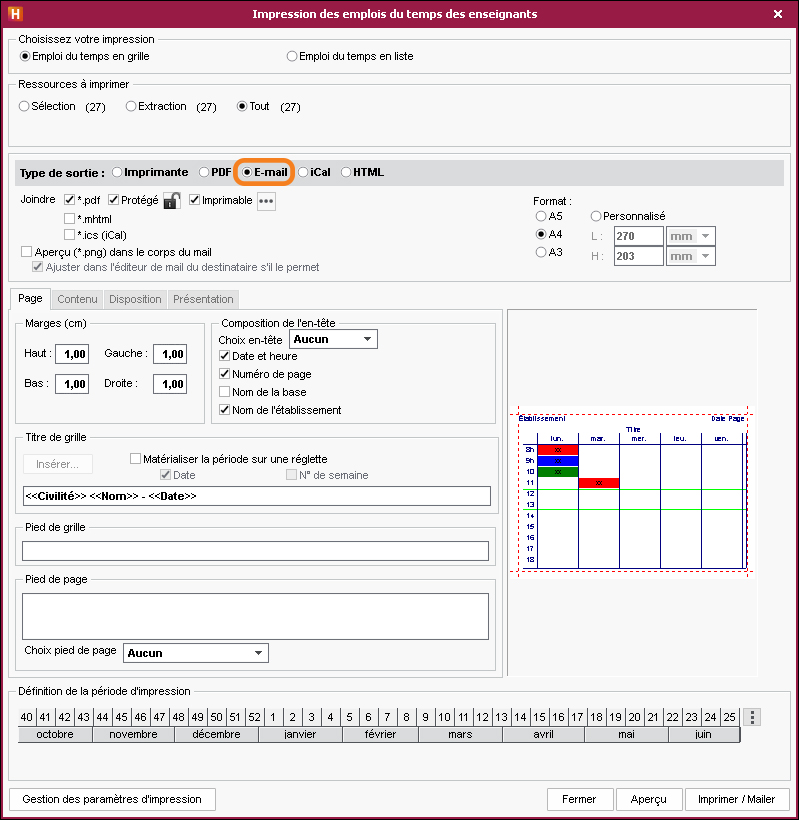Enable the *.ics (iCal) attachment
The image size is (799, 820).
click(70, 234)
